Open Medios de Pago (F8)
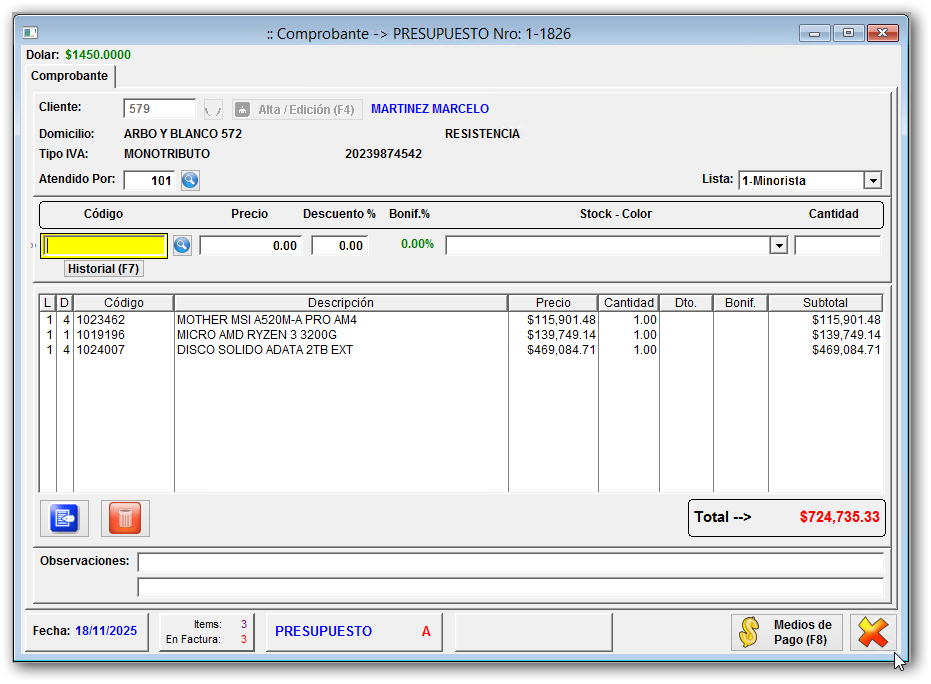This screenshot has height=684, width=931. (786, 632)
